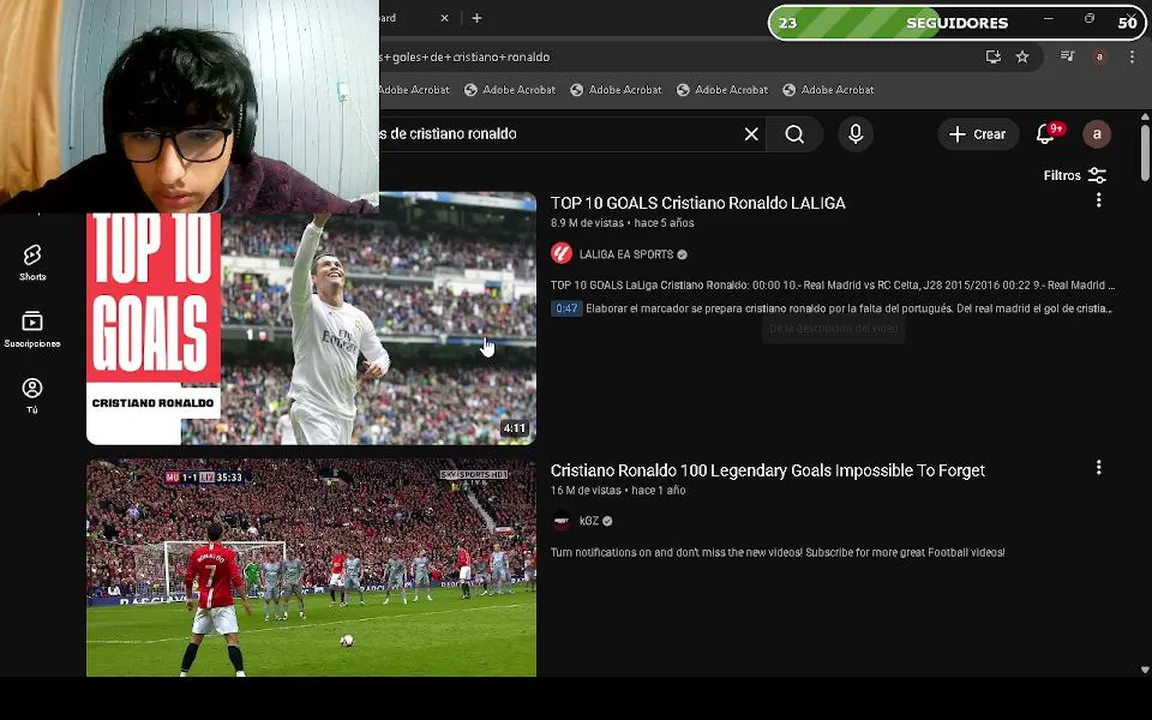Click the magnifier search button
Screen dimensions: 1152x720
(x=794, y=134)
